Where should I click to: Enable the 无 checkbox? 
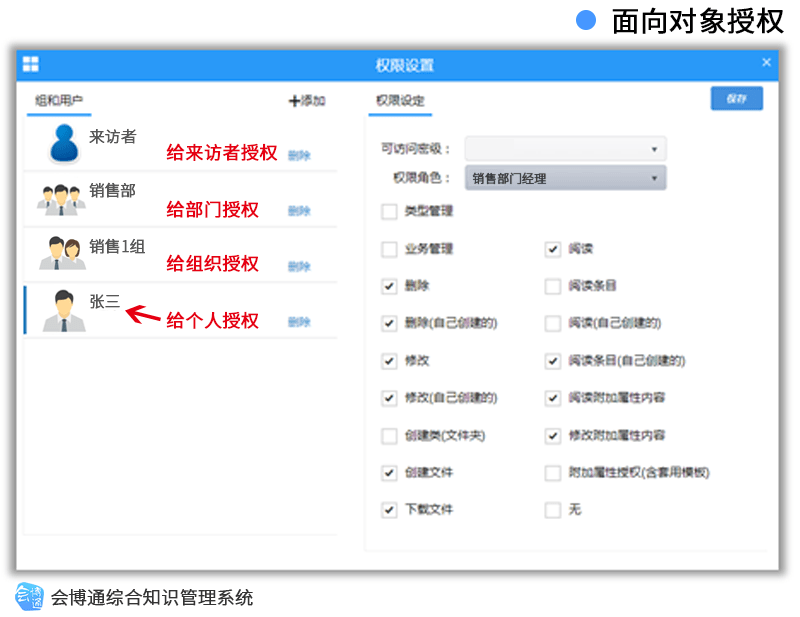pos(553,509)
